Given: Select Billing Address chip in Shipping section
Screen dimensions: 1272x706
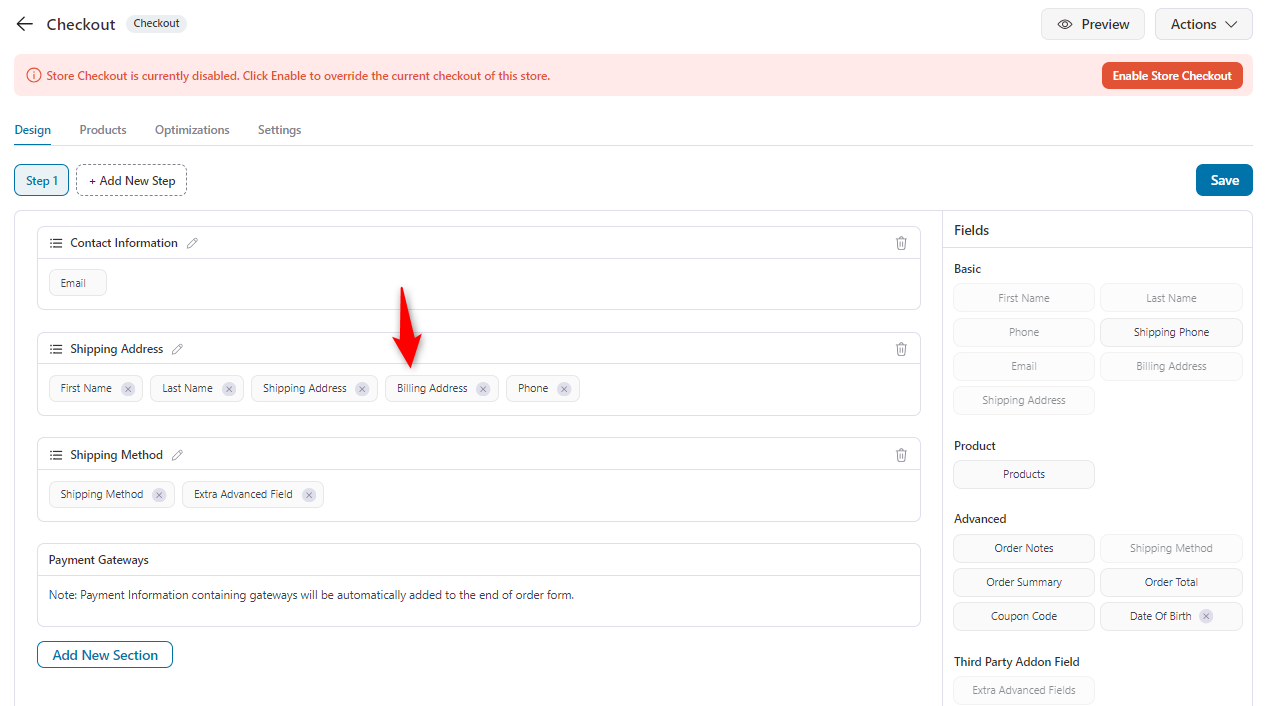Looking at the screenshot, I should pyautogui.click(x=442, y=388).
